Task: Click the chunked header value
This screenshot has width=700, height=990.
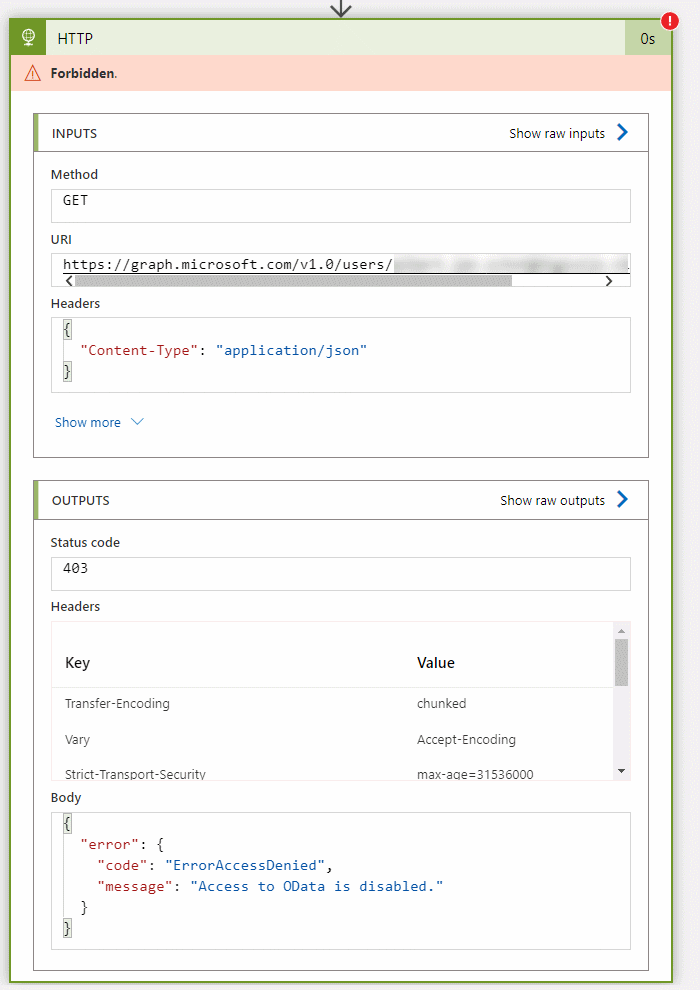Action: pyautogui.click(x=441, y=703)
